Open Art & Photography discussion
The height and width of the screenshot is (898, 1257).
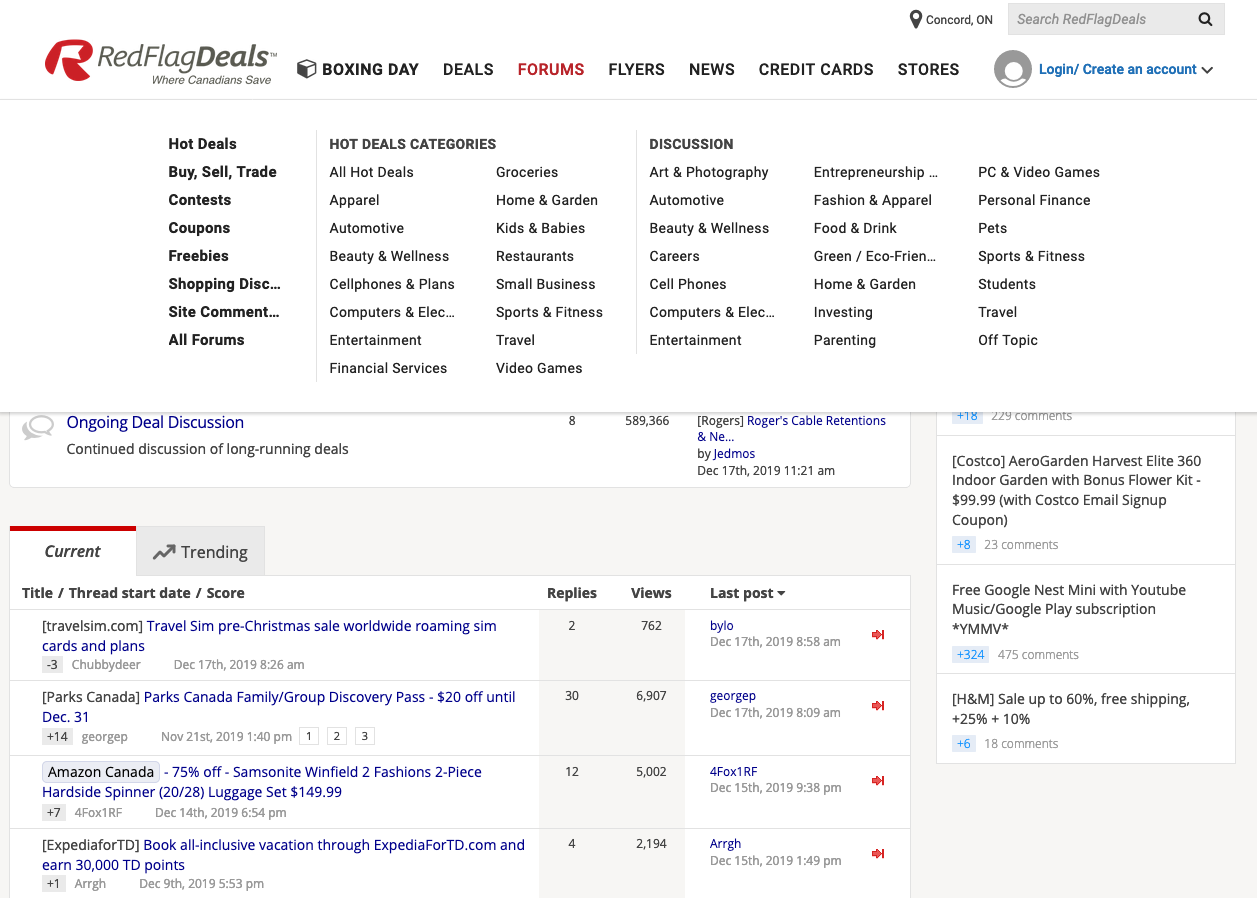click(x=709, y=172)
